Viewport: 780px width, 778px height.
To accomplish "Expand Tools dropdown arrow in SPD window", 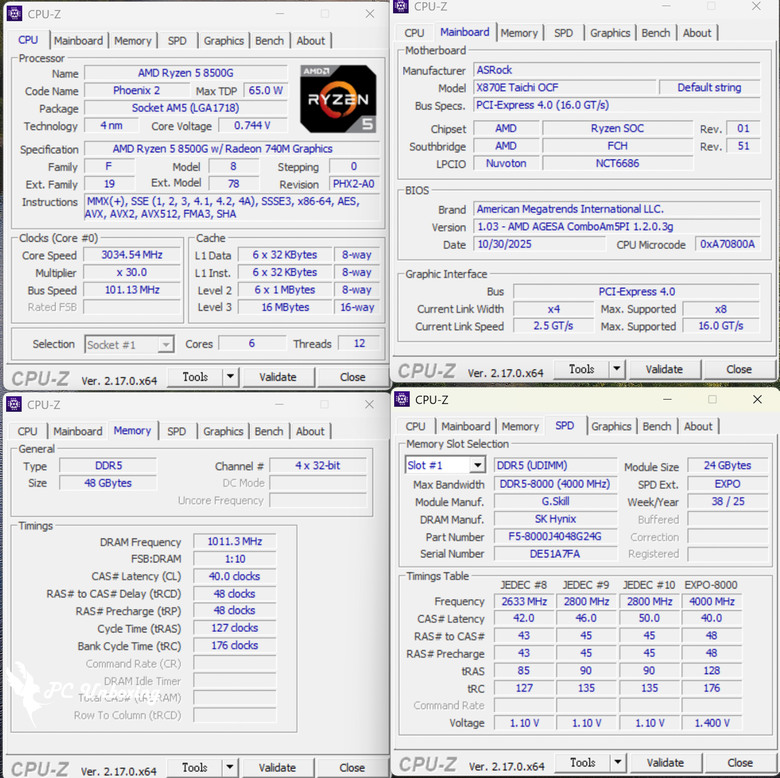I will 618,763.
